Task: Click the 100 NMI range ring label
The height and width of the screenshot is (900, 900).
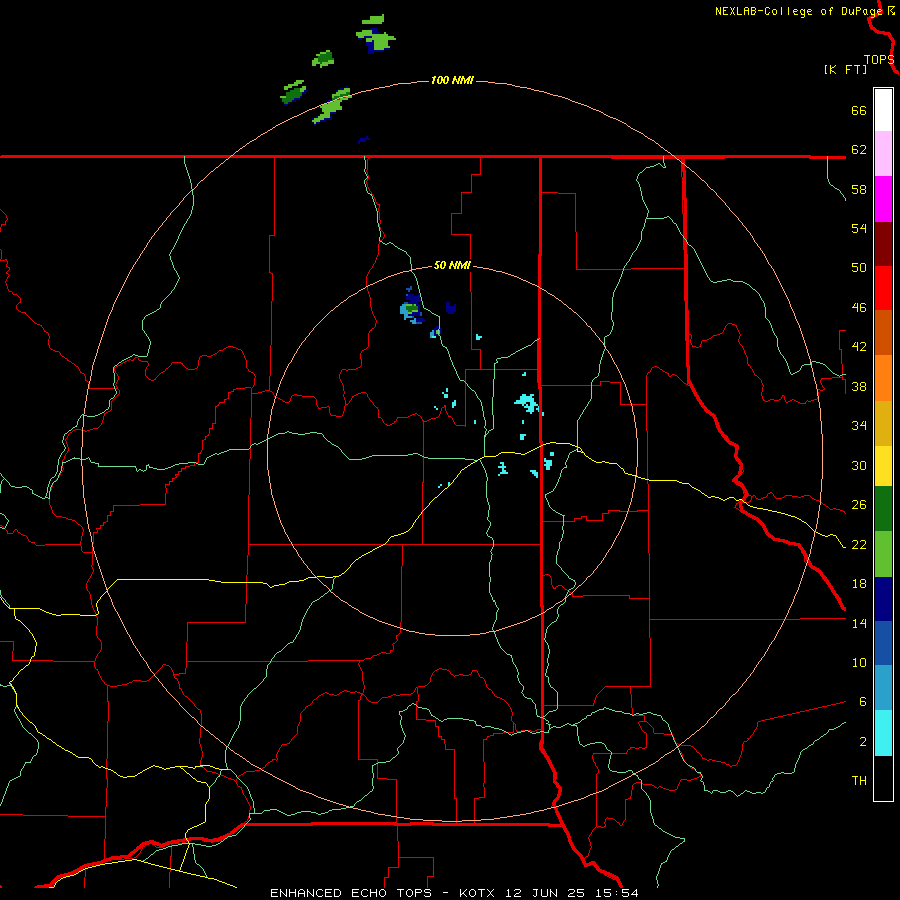Action: pyautogui.click(x=452, y=80)
